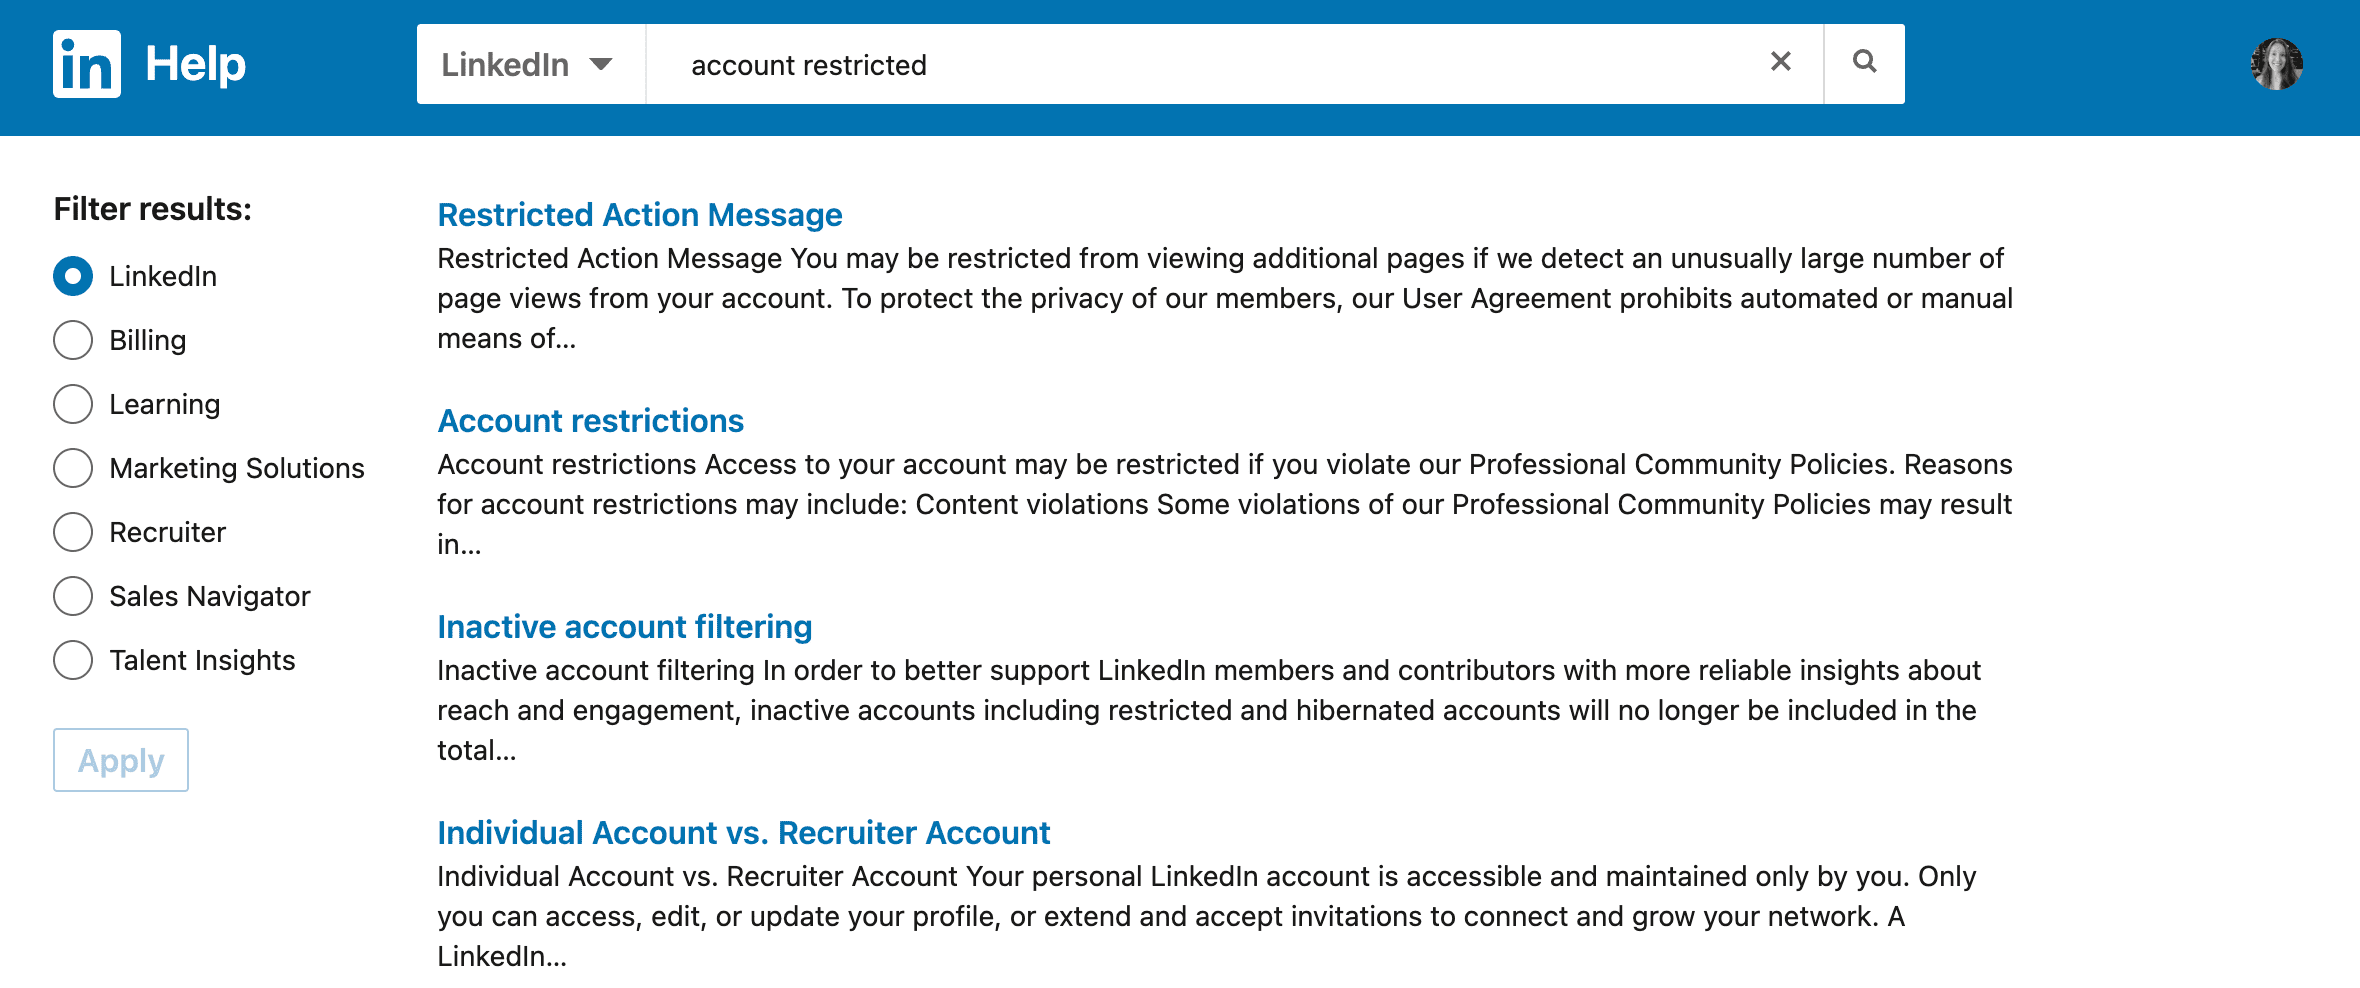Screen dimensions: 2360x988
Task: Pick the Recruiter filter option
Action: pyautogui.click(x=73, y=532)
